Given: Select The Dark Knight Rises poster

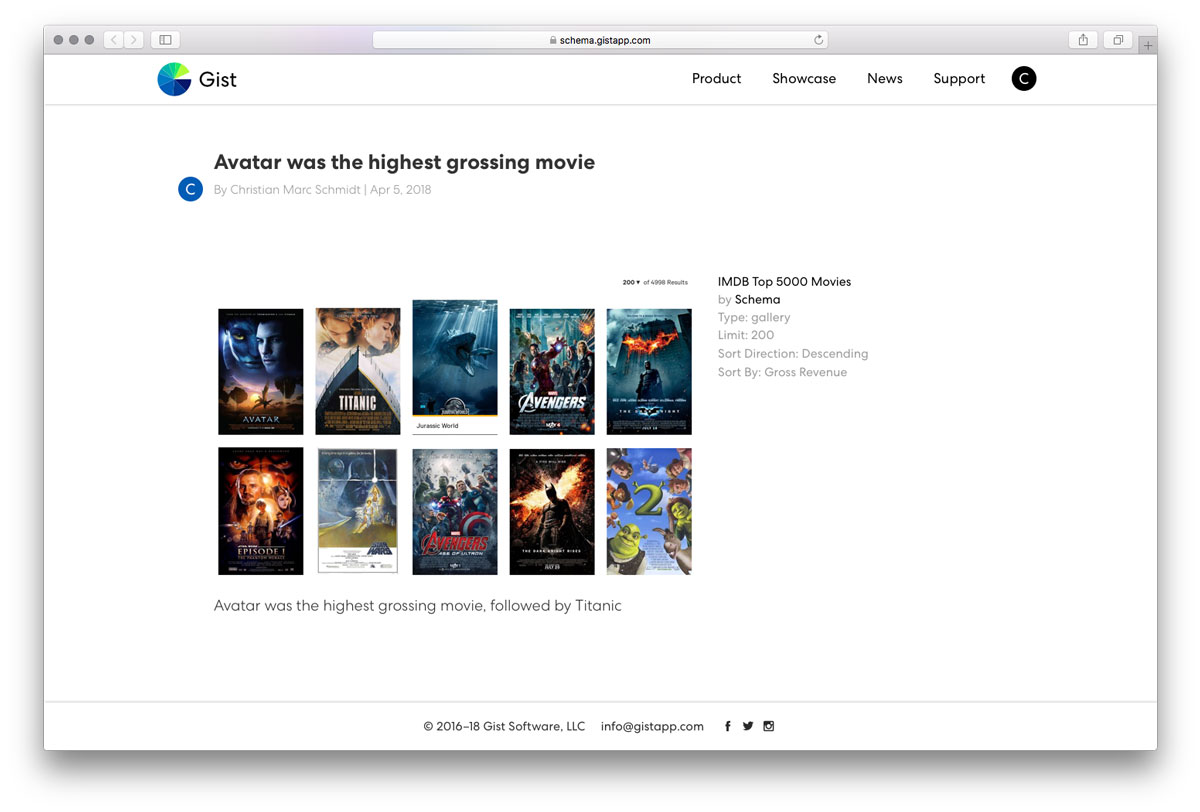Looking at the screenshot, I should pyautogui.click(x=552, y=511).
